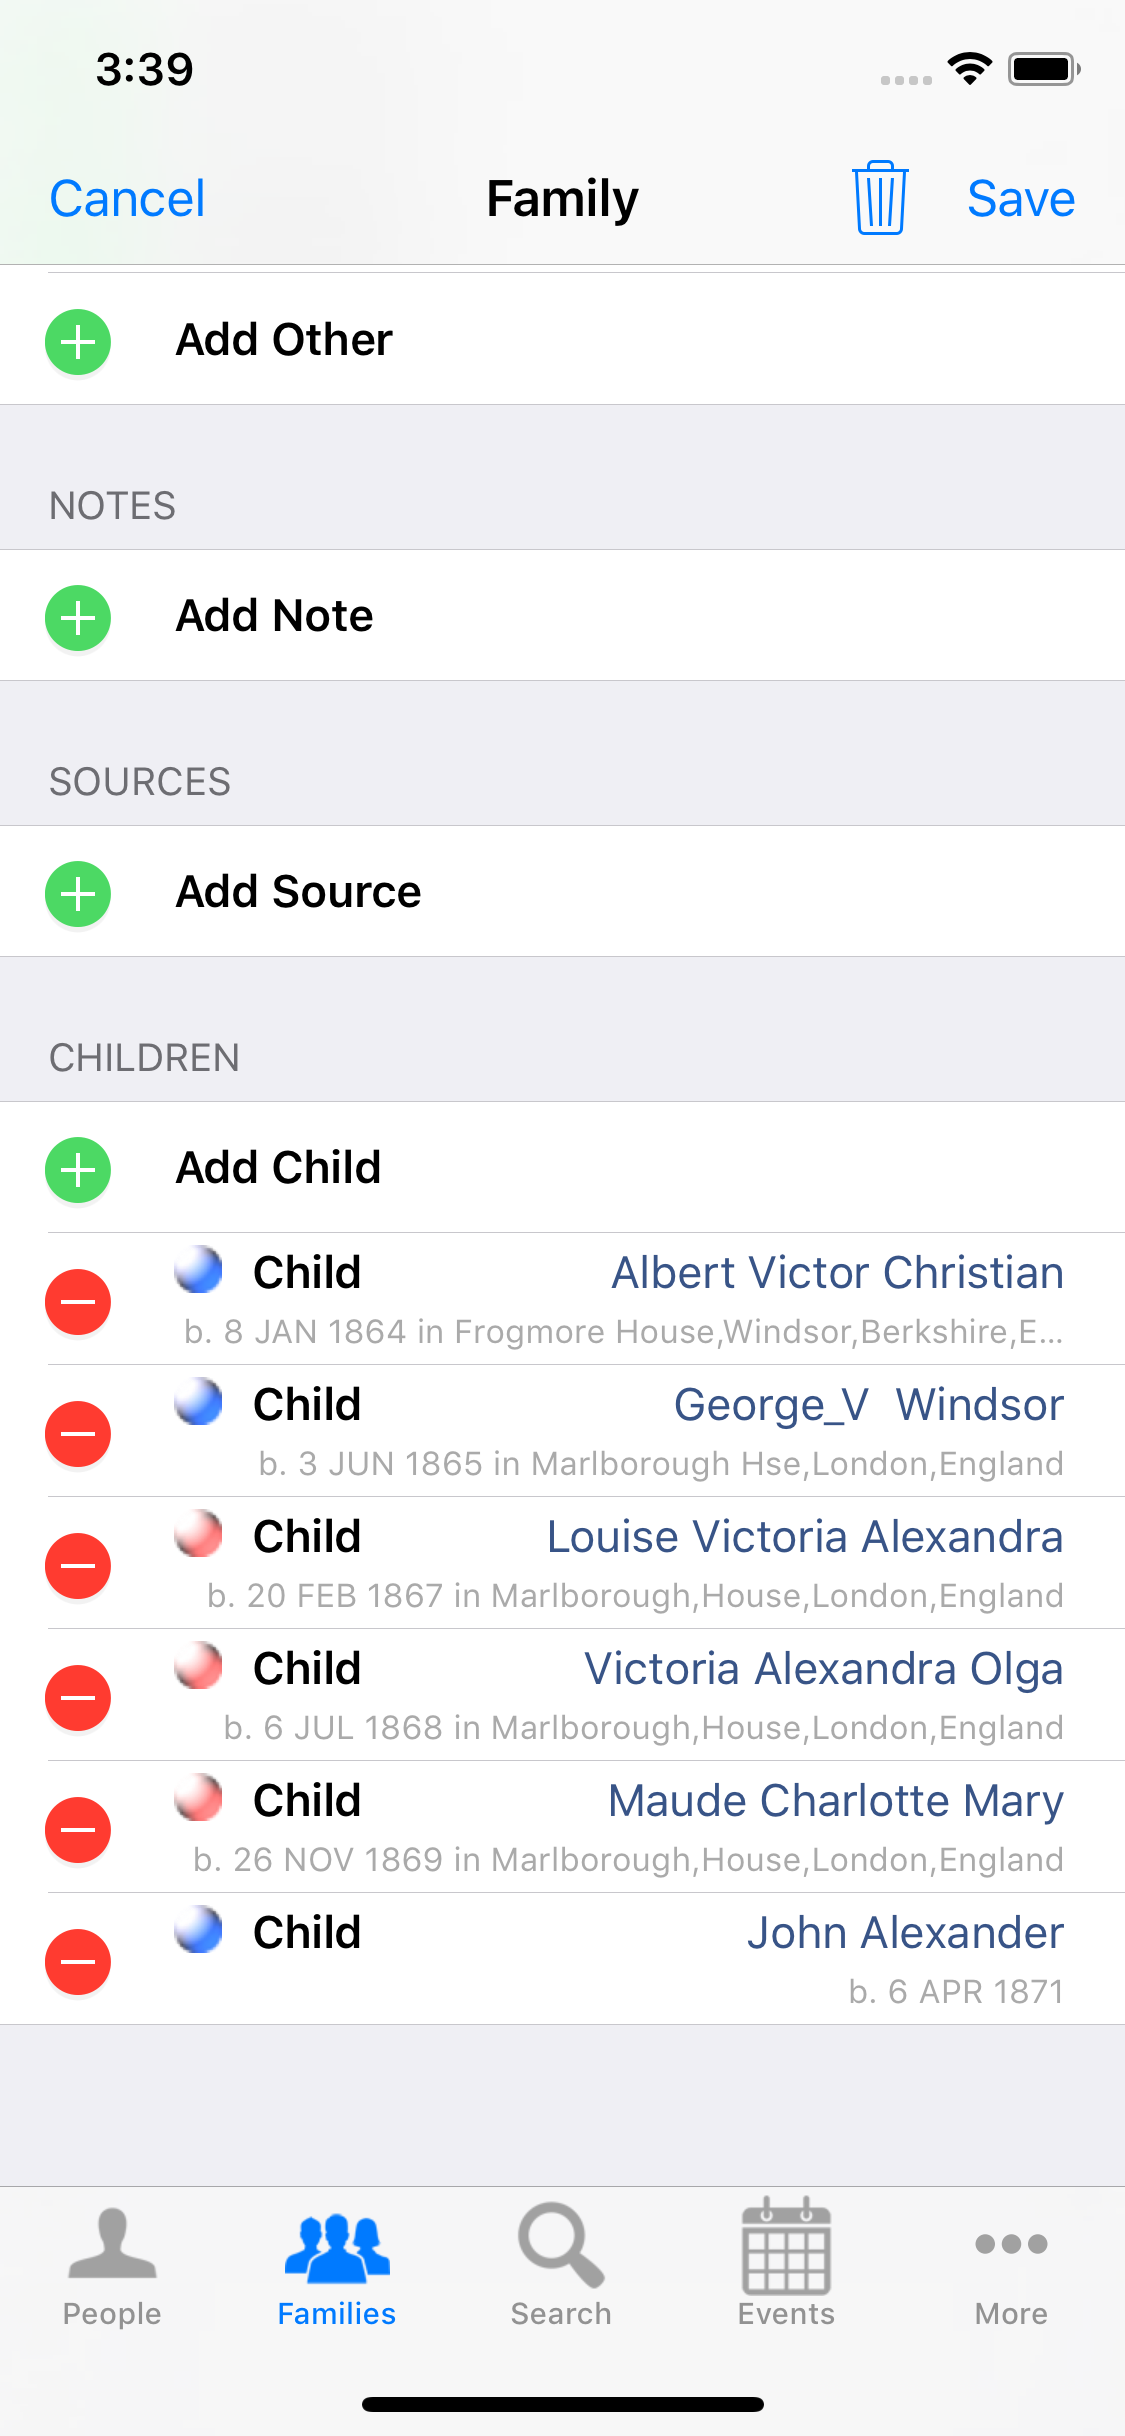Tap red minus beside Victoria Alexandra Olga
The width and height of the screenshot is (1125, 2436).
78,1697
